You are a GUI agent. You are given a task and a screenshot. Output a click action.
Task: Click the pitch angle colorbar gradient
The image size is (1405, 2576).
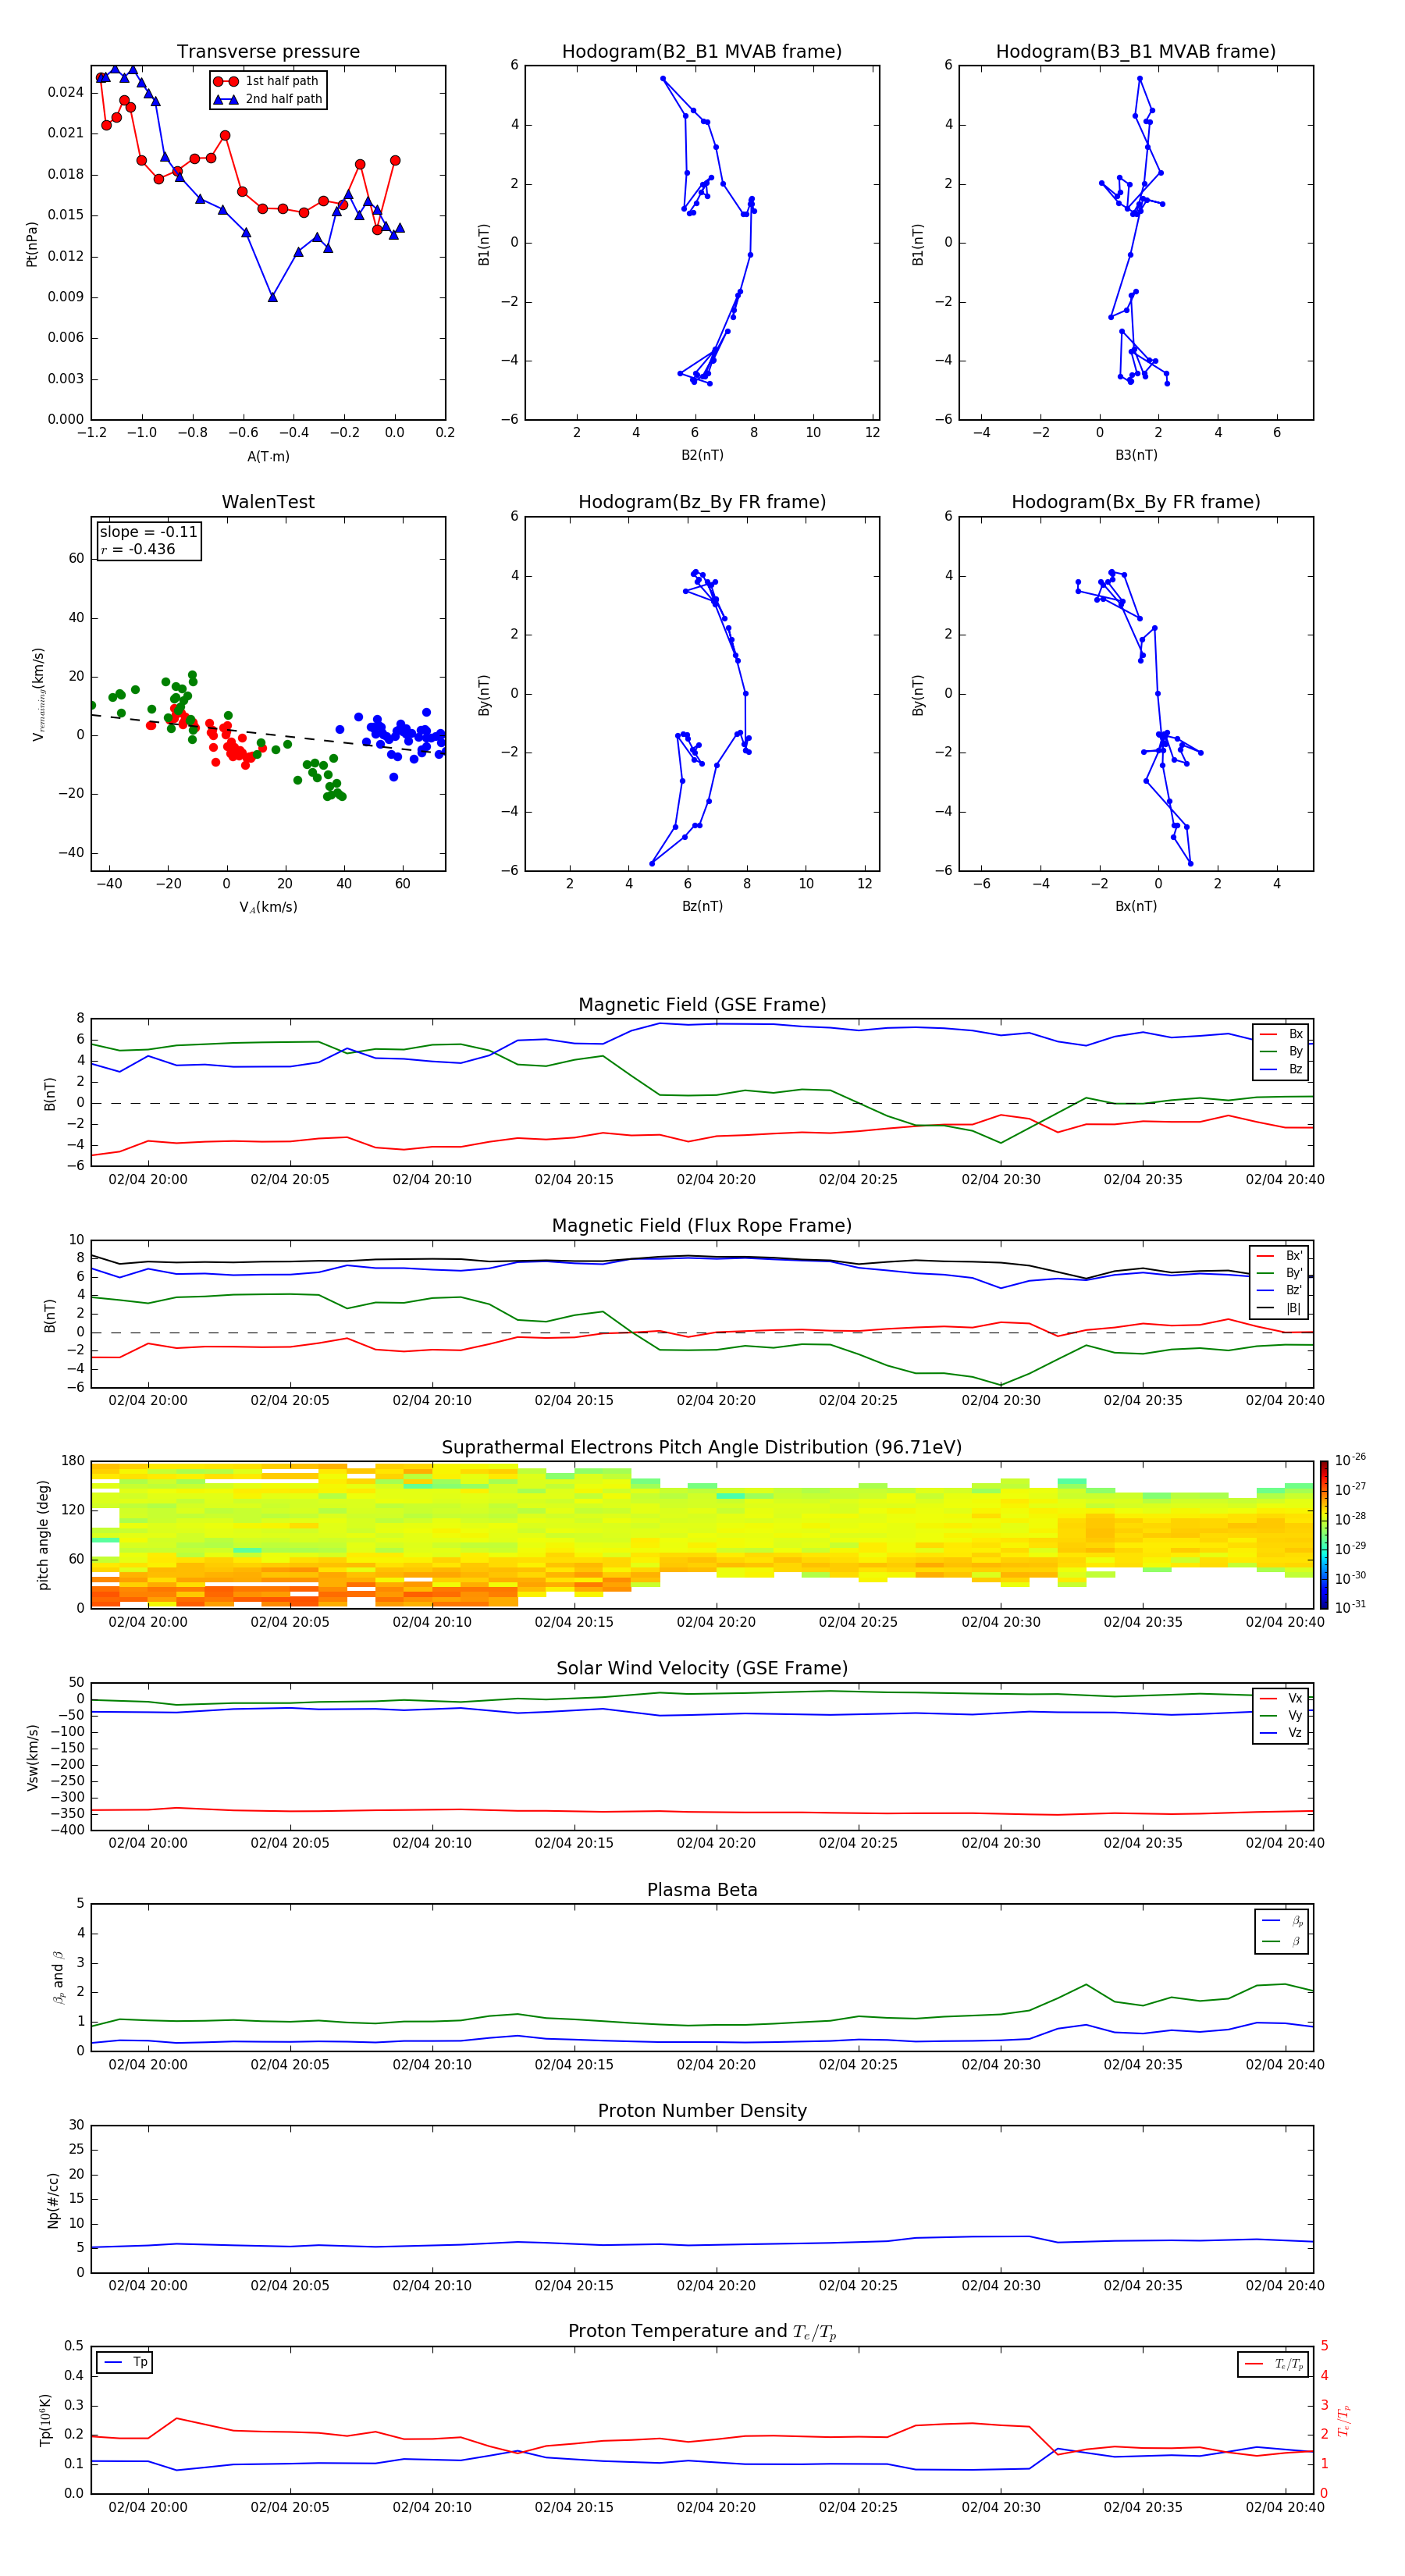[1324, 1535]
